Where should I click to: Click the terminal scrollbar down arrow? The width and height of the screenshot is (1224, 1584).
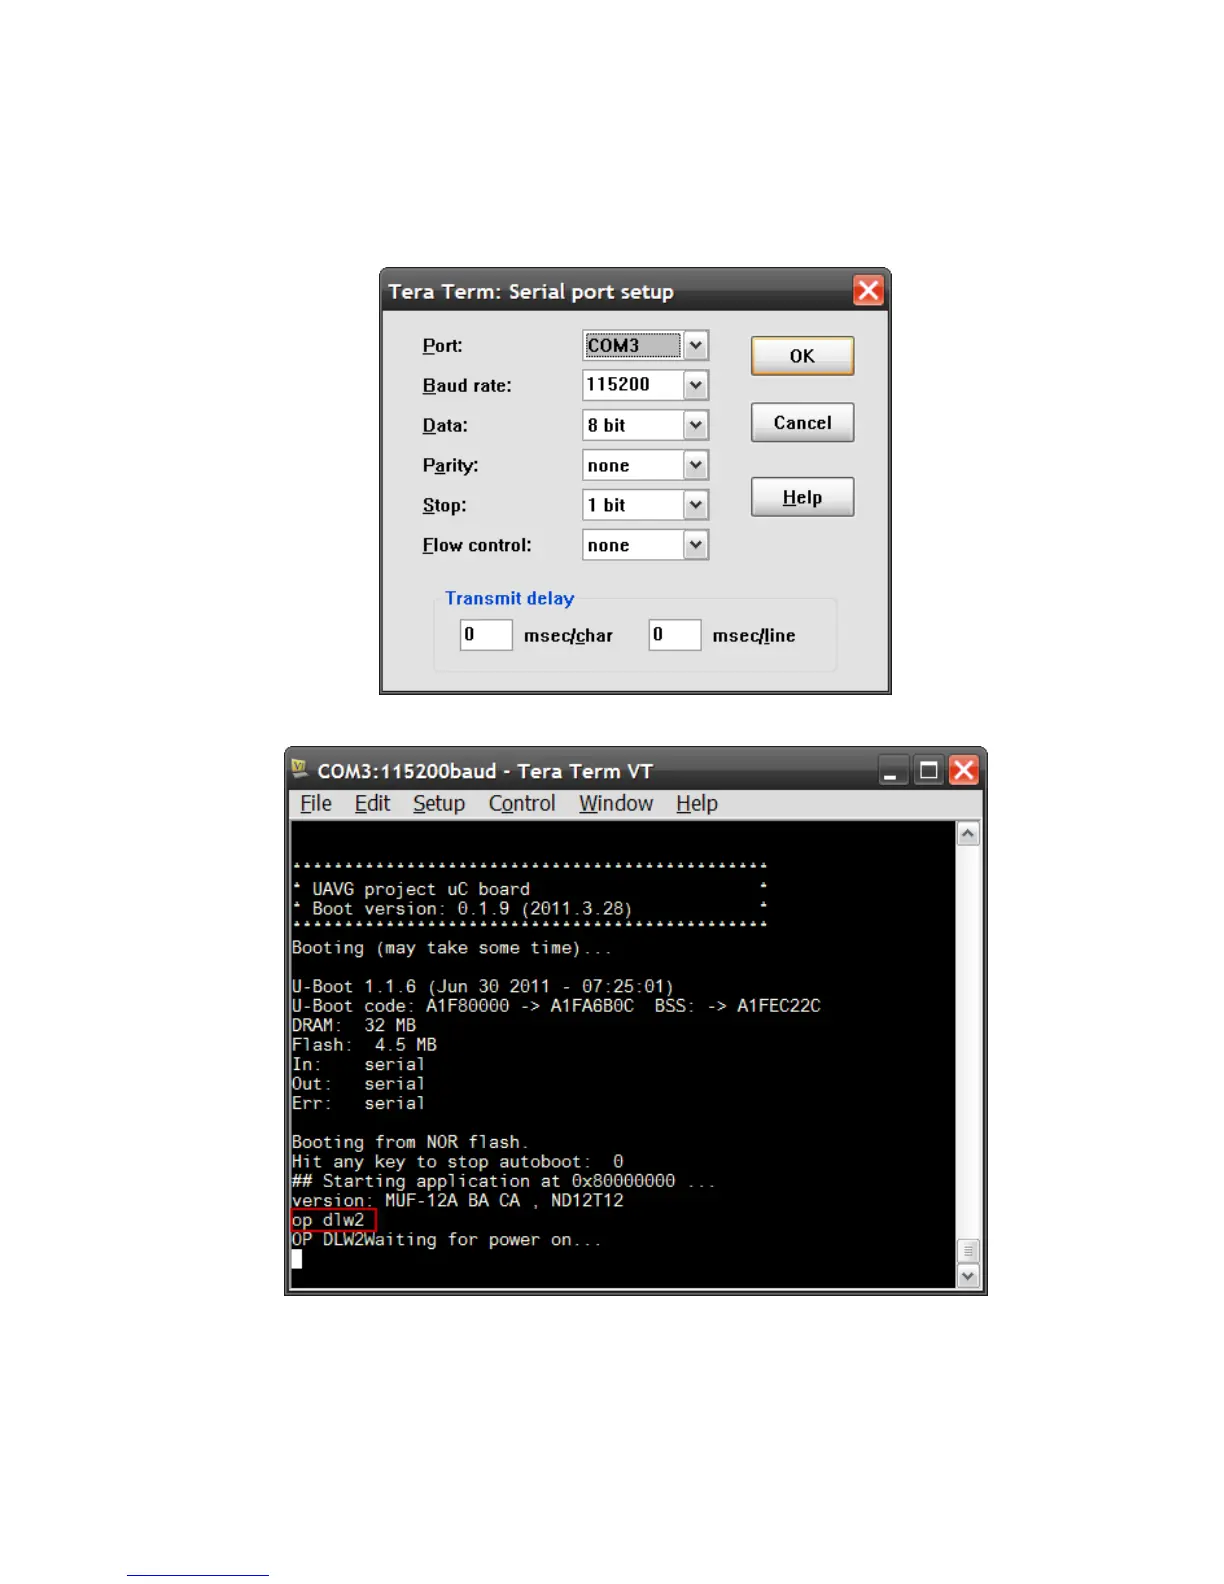click(968, 1276)
